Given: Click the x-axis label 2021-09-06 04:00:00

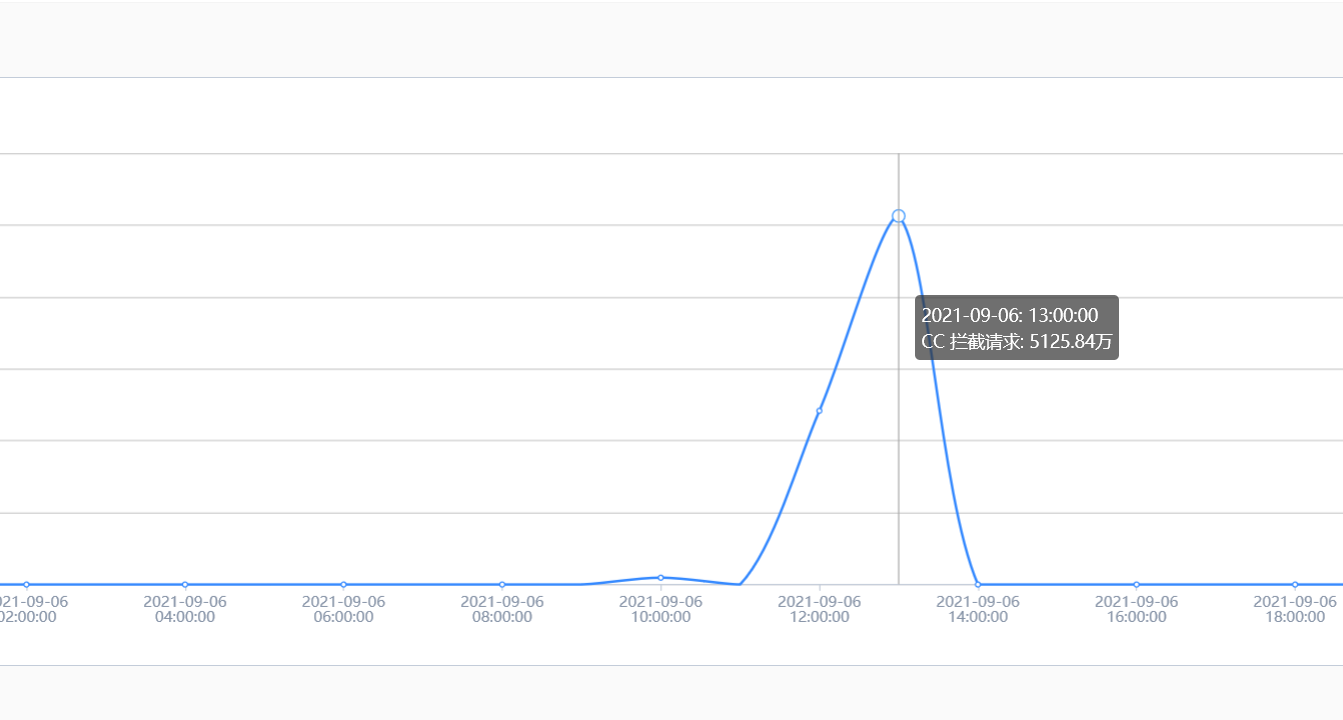Looking at the screenshot, I should tap(185, 609).
